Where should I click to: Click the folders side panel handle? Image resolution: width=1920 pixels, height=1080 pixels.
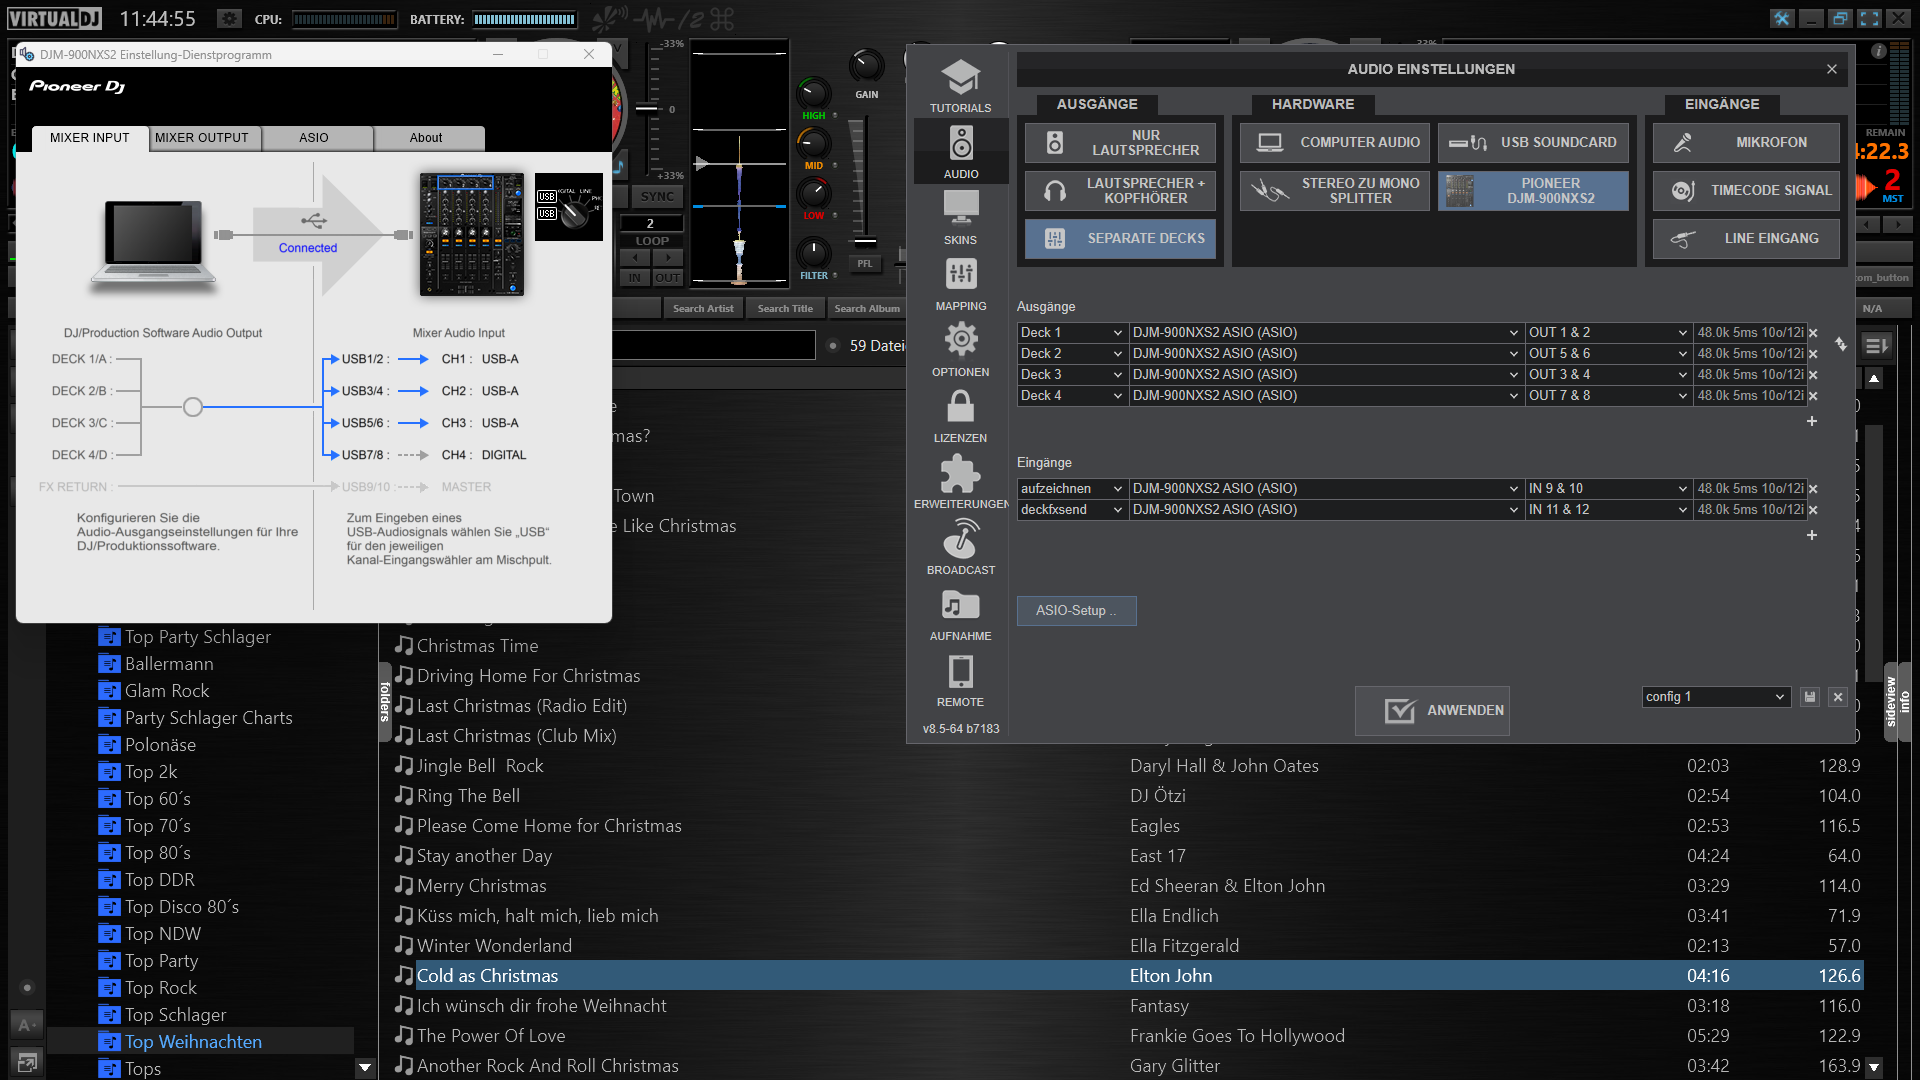point(385,702)
